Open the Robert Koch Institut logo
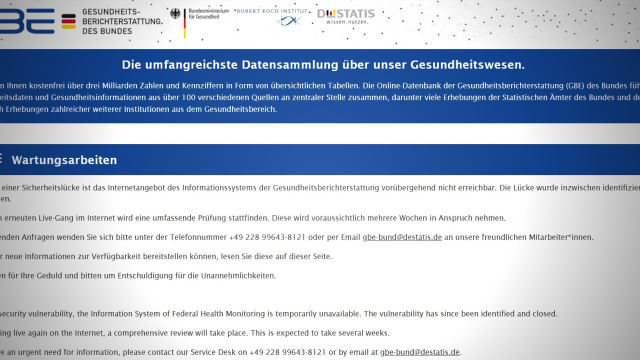 (x=272, y=17)
